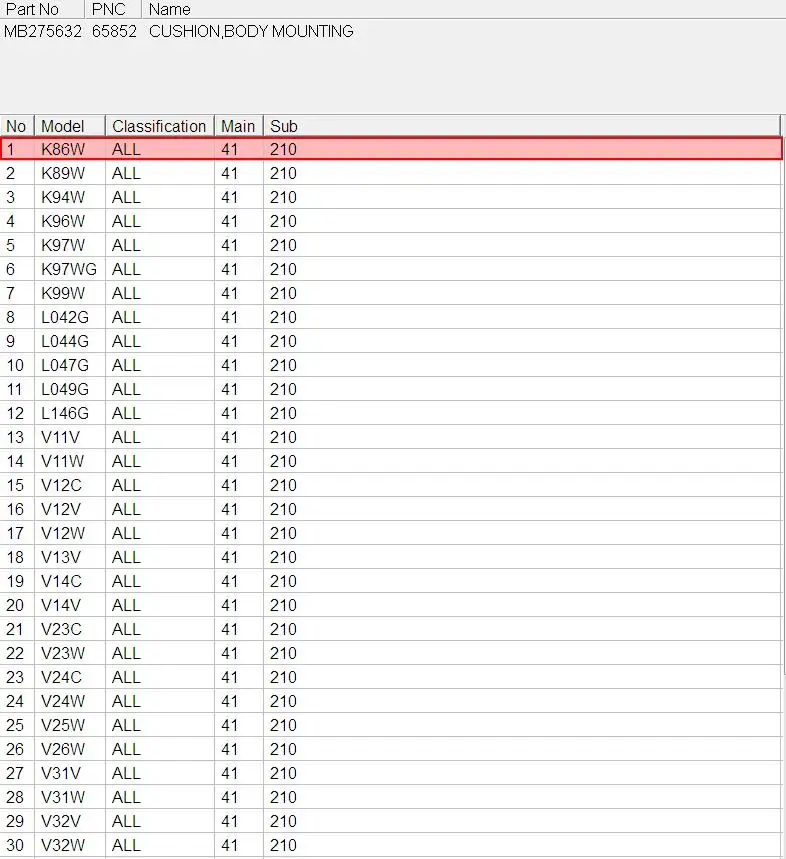Screen dimensions: 786x859
Task: Select the V13V model row
Action: (391, 557)
